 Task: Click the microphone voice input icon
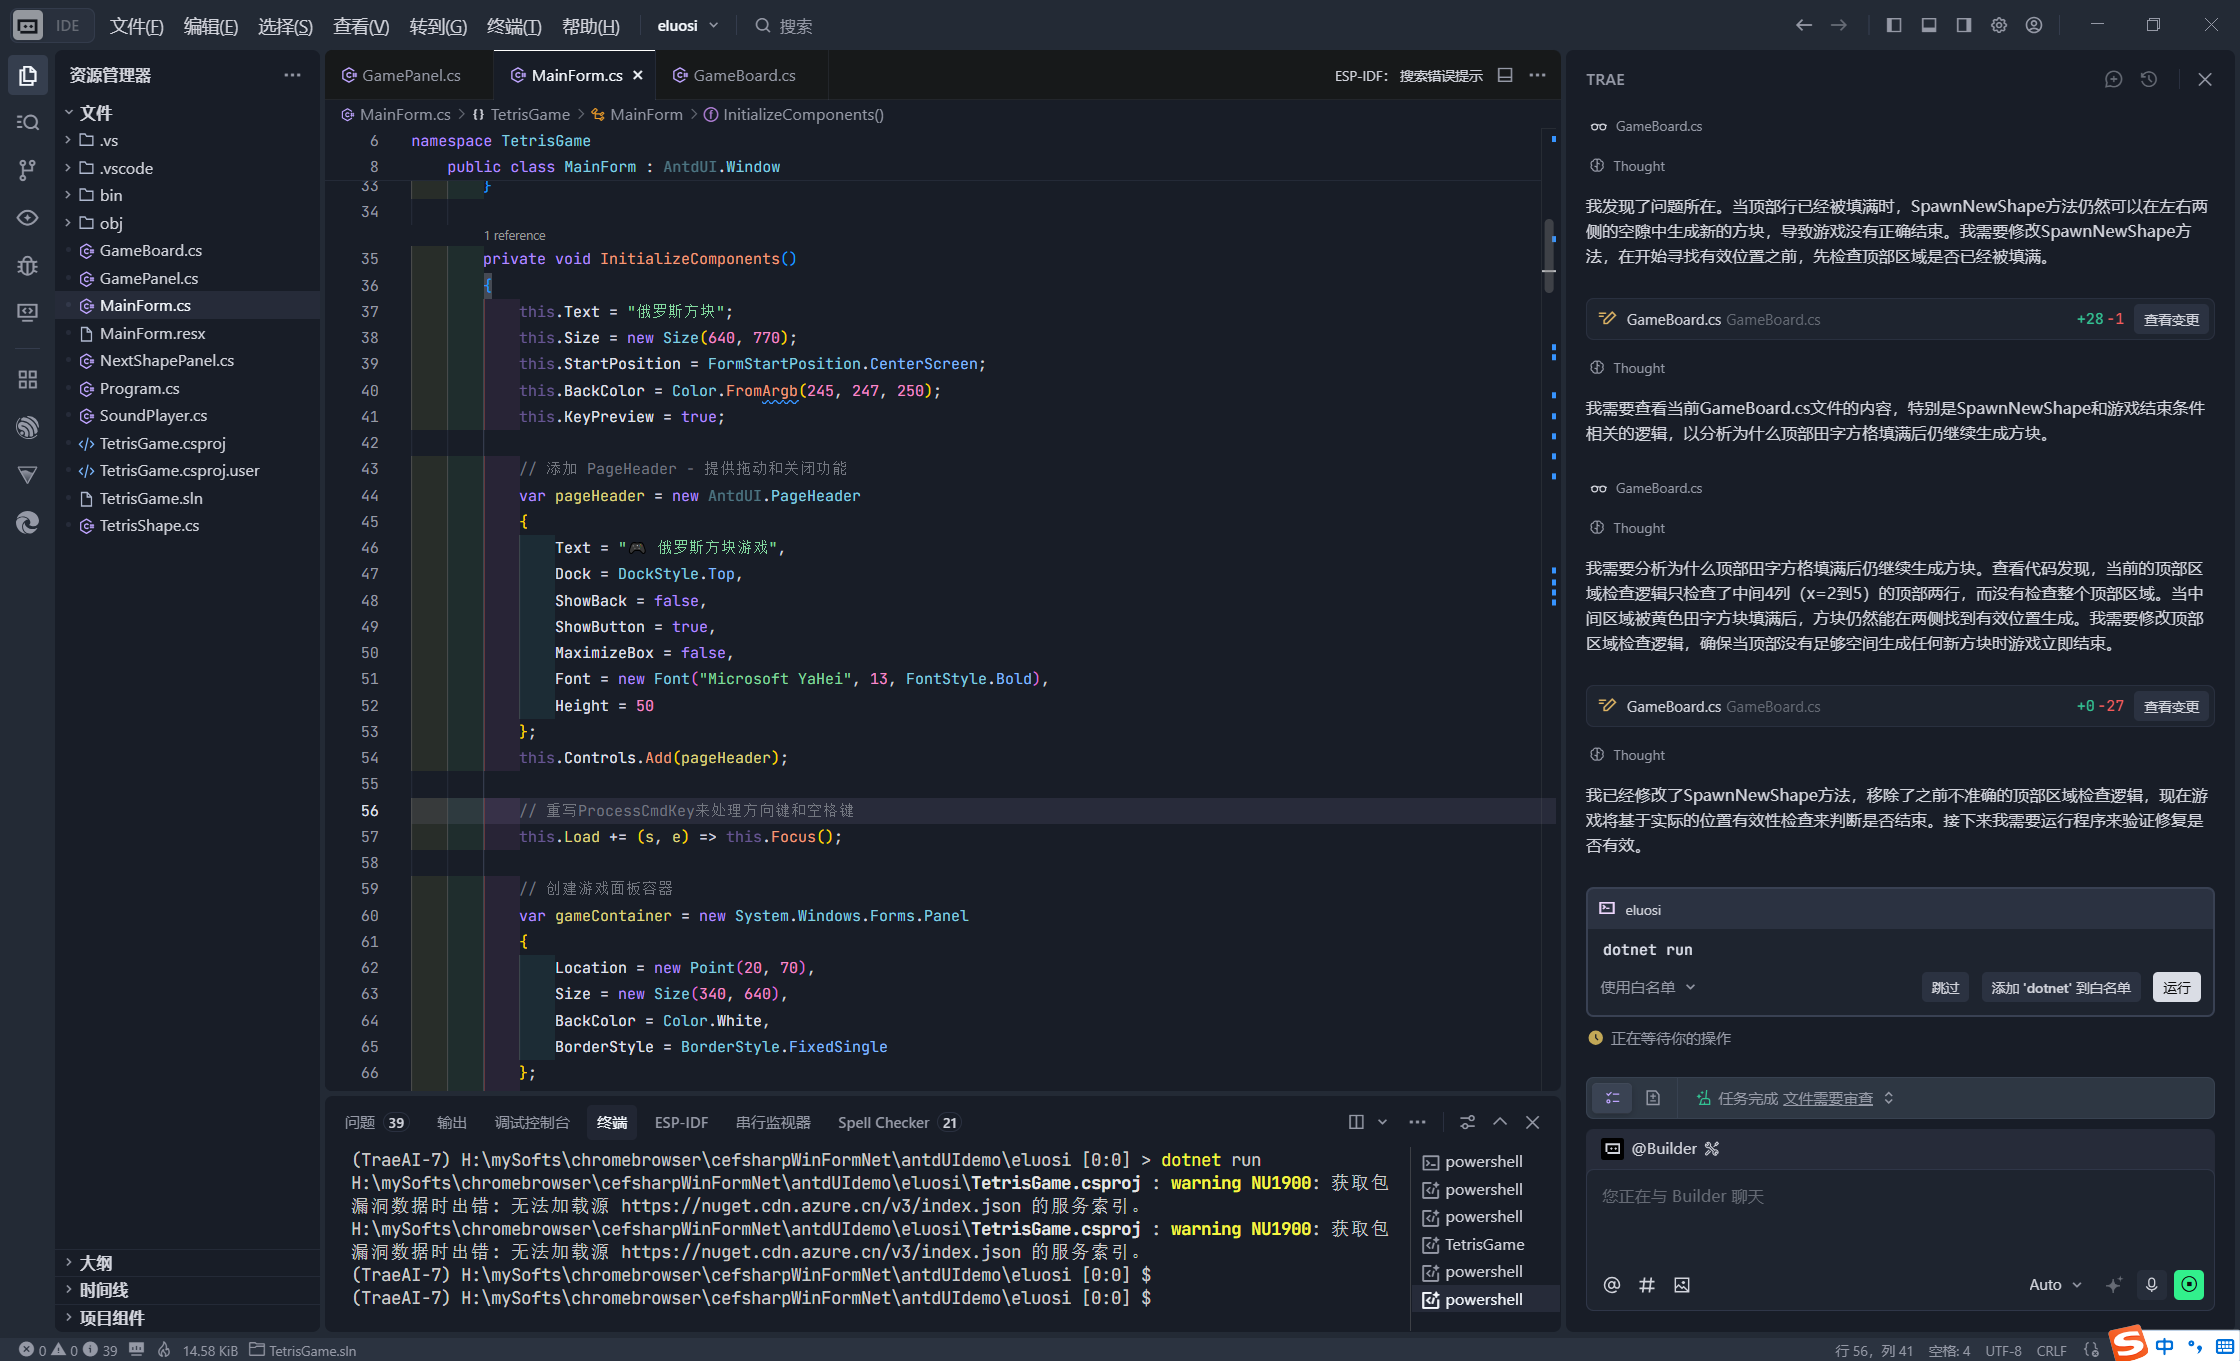point(2151,1285)
